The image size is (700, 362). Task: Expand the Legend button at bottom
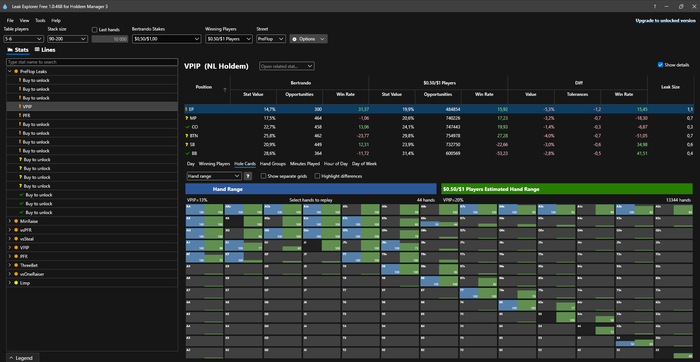(21, 358)
